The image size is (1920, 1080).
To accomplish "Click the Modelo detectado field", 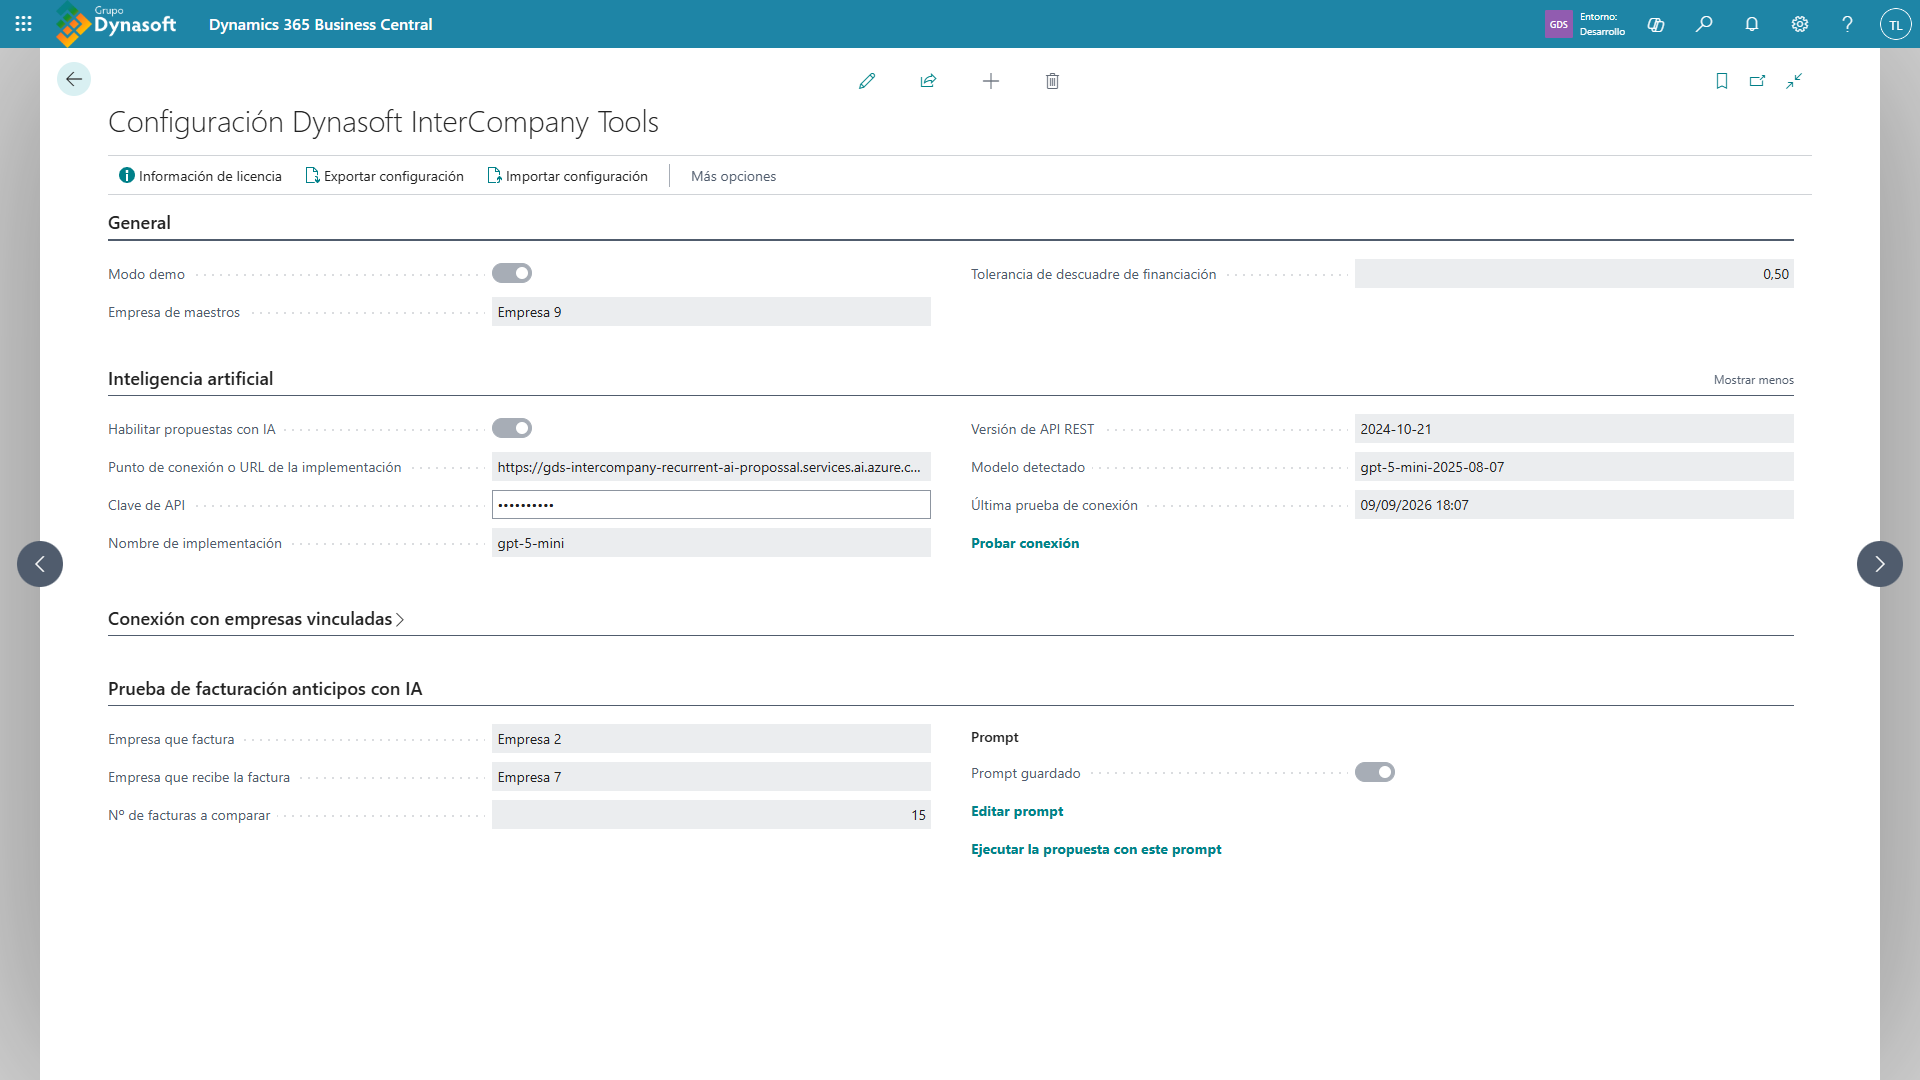I will [x=1574, y=467].
